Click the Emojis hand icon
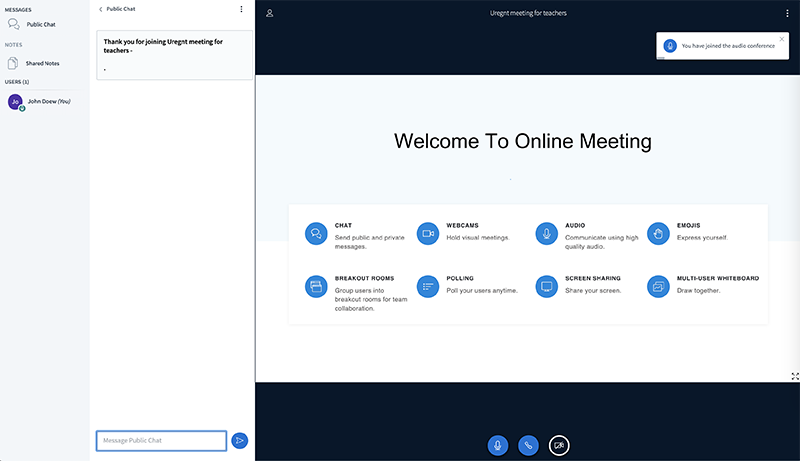This screenshot has width=800, height=461. click(658, 233)
